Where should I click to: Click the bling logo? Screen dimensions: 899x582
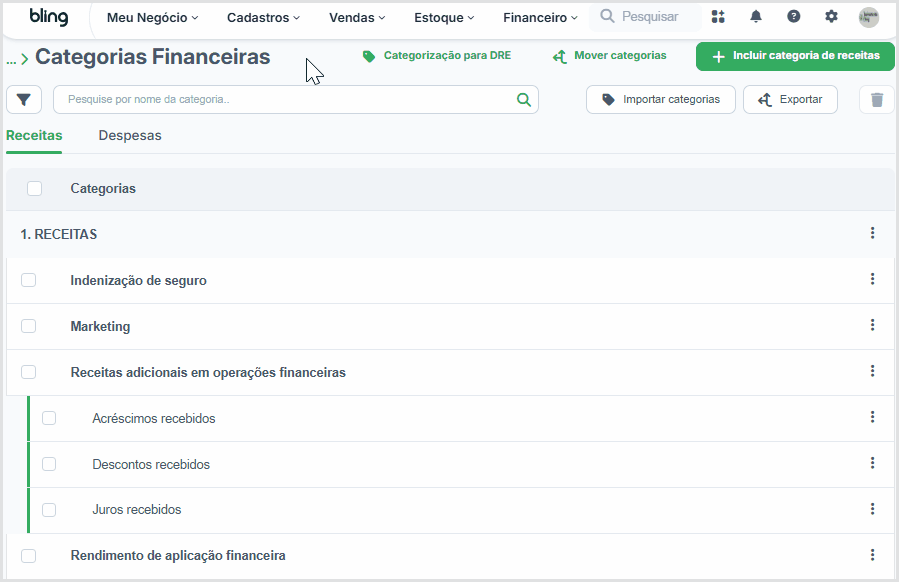[49, 17]
